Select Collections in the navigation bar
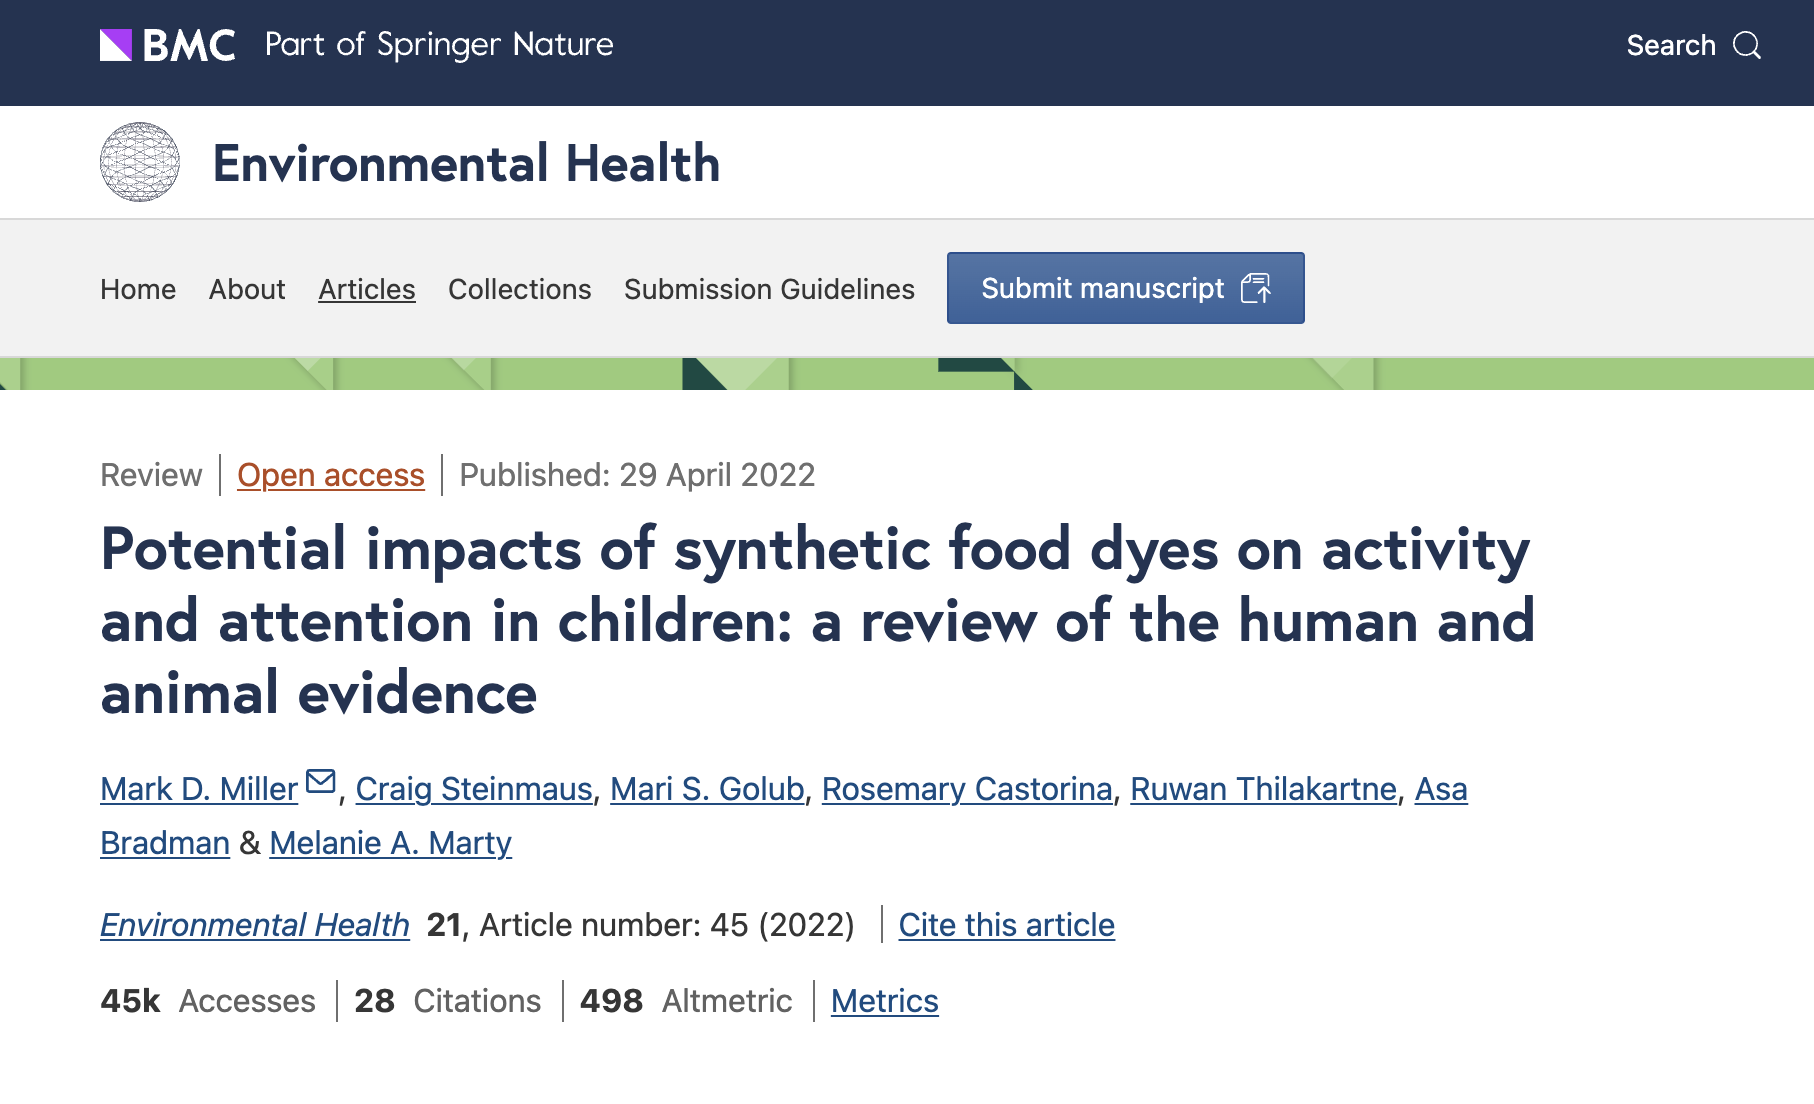Screen dimensions: 1814x1104 [x=520, y=289]
